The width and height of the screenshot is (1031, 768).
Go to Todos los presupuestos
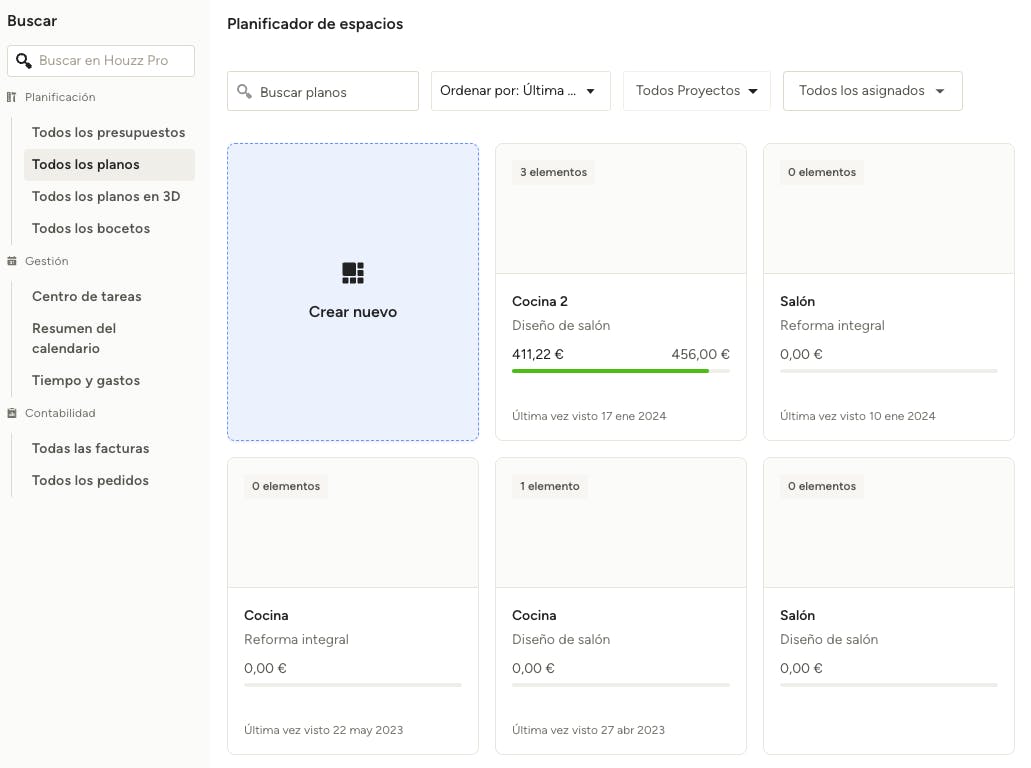coord(108,132)
